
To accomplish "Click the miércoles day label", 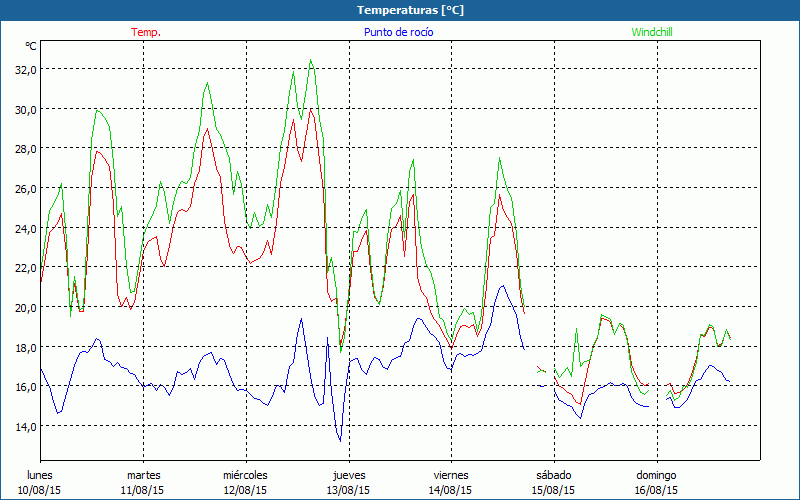I will point(245,475).
